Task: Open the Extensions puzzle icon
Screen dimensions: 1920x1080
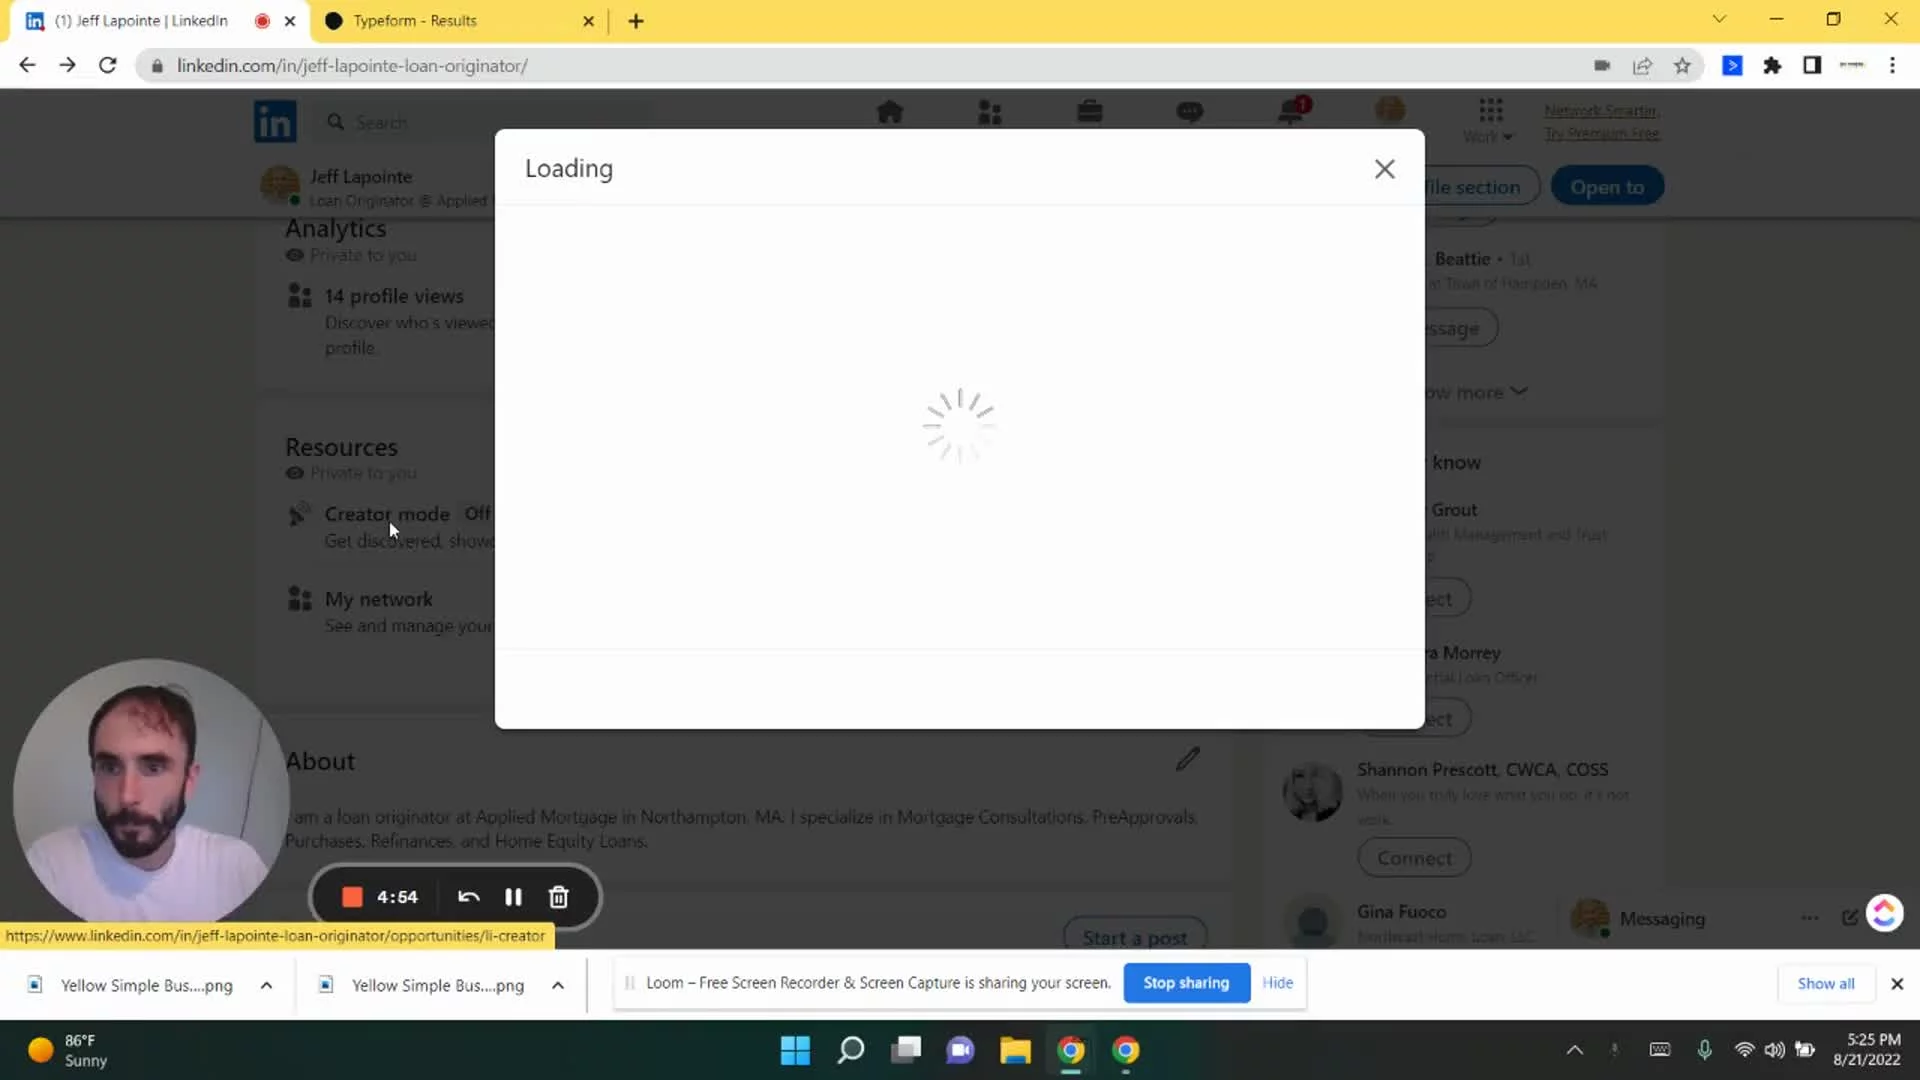Action: 1772,66
